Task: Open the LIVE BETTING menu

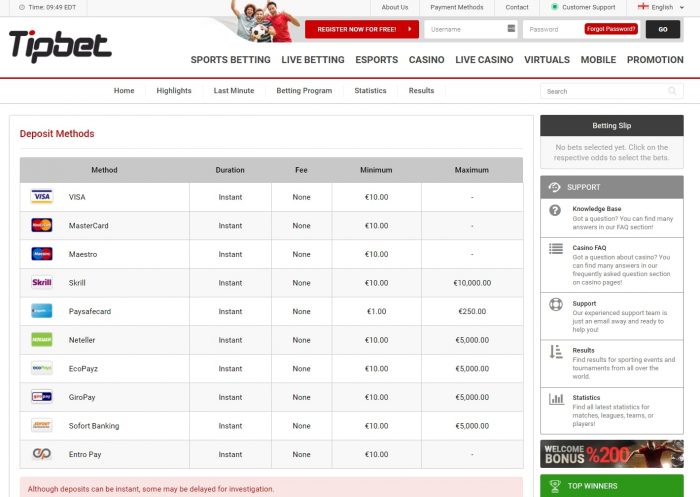Action: pos(312,60)
